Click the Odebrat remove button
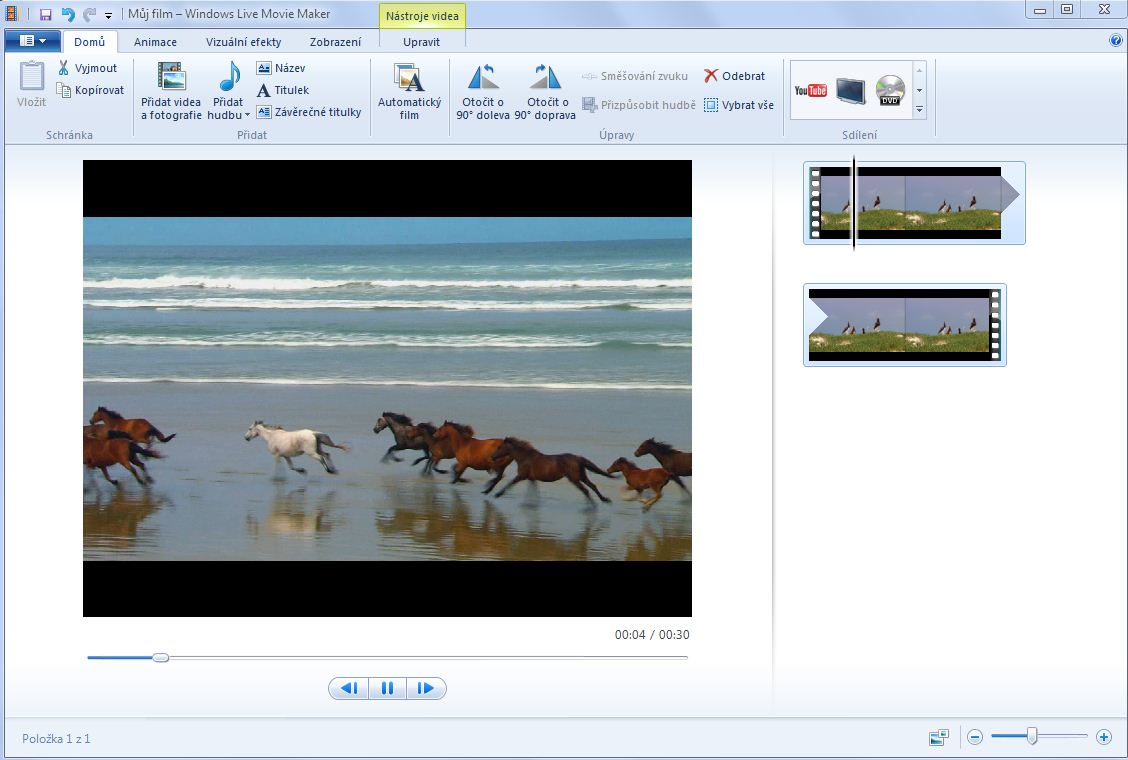Screen dimensions: 1128x760 pos(734,76)
